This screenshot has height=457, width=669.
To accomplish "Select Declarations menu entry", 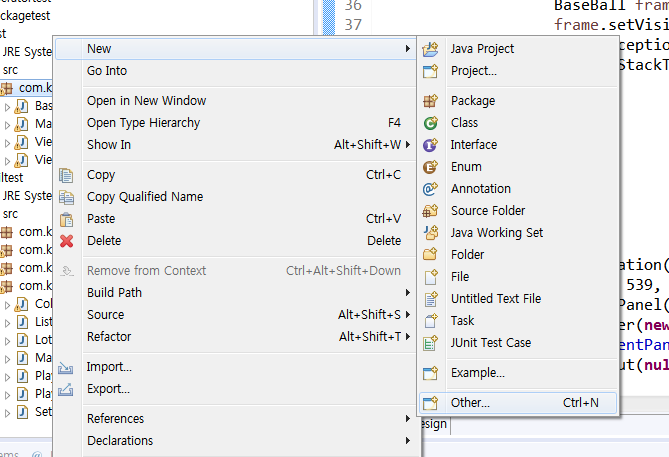I will [x=236, y=441].
